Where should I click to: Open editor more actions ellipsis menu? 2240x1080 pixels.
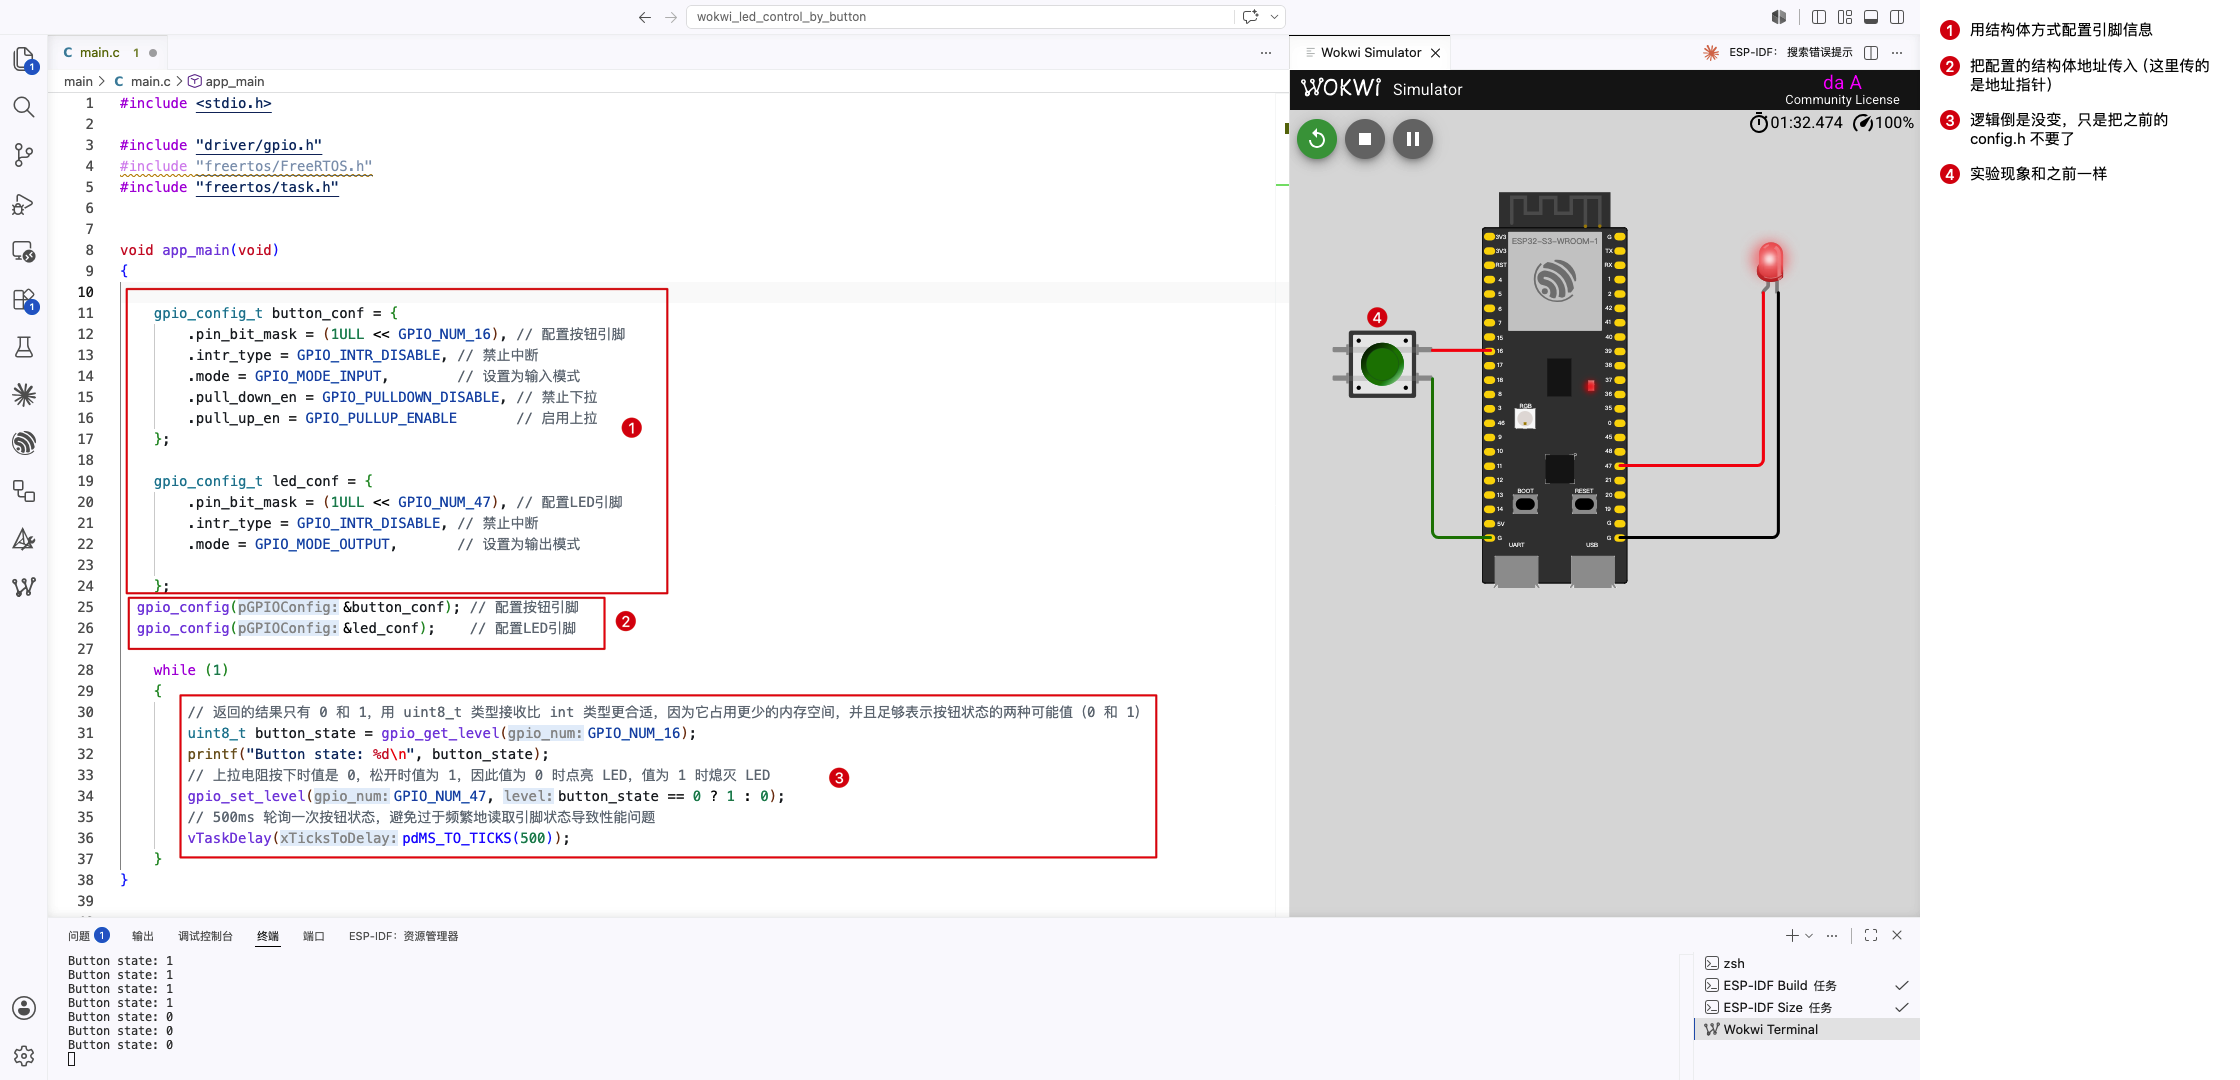[x=1266, y=53]
